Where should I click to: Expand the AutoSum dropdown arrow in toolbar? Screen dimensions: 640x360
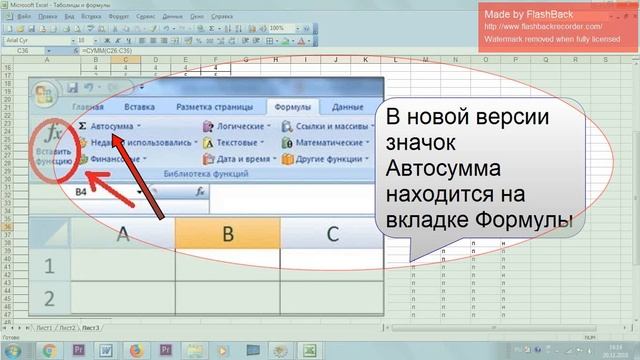coord(219,29)
